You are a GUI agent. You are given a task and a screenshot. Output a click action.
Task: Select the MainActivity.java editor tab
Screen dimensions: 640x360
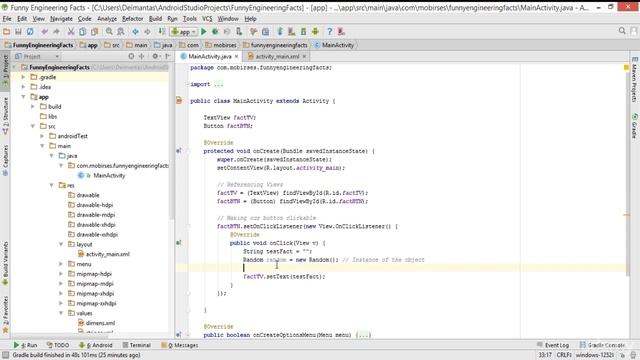(x=209, y=56)
